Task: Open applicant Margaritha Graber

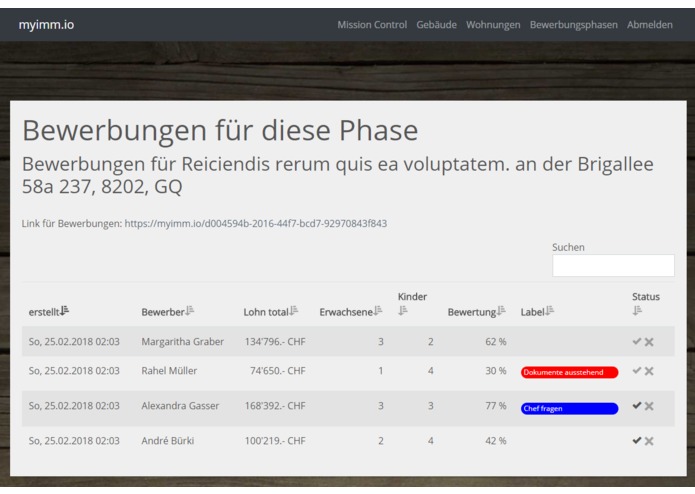Action: tap(182, 342)
